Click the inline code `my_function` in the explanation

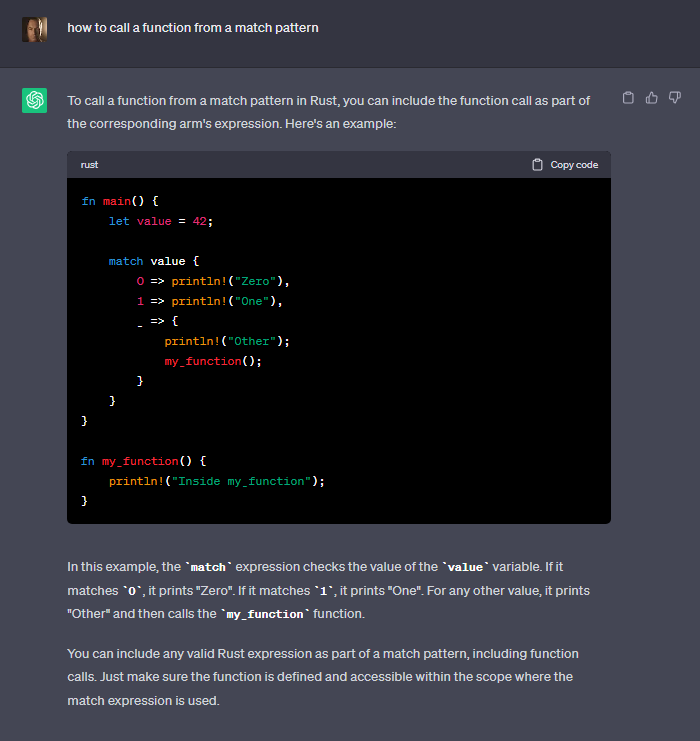(265, 614)
